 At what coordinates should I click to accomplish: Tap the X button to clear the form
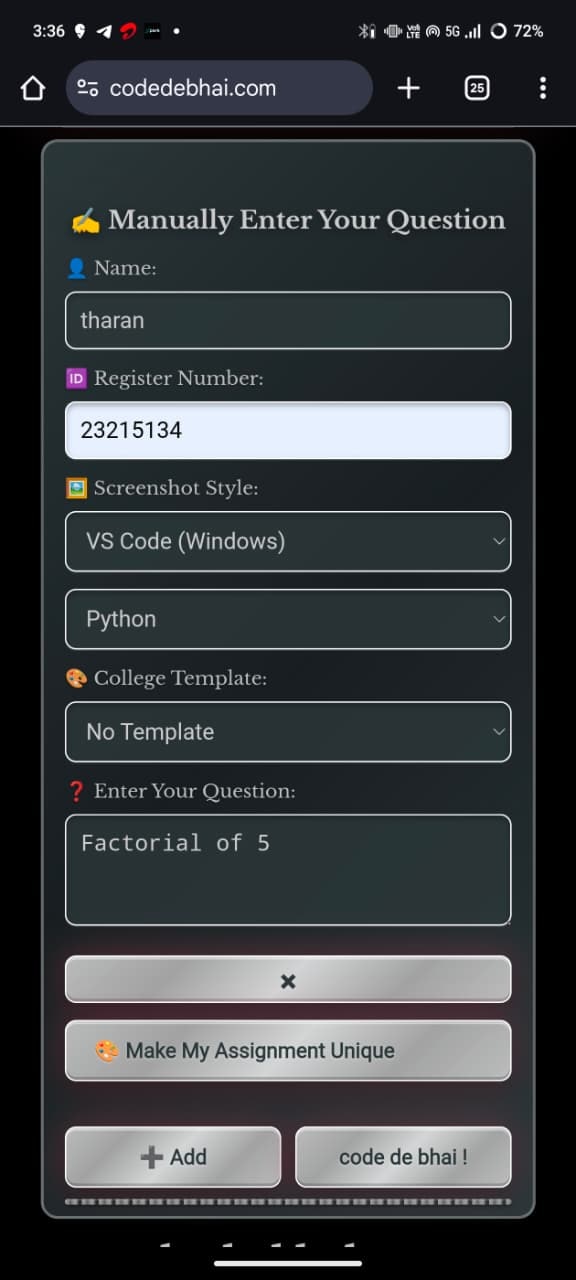(x=288, y=979)
